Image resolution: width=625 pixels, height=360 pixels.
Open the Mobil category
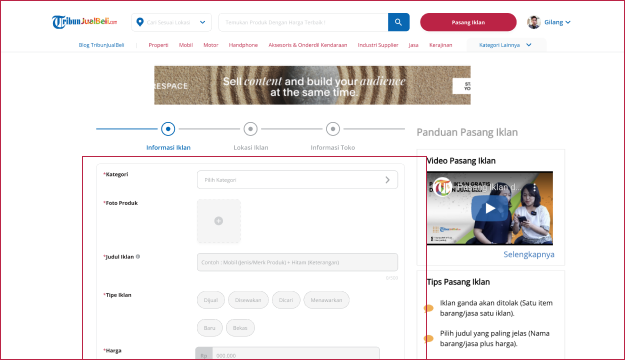click(186, 45)
